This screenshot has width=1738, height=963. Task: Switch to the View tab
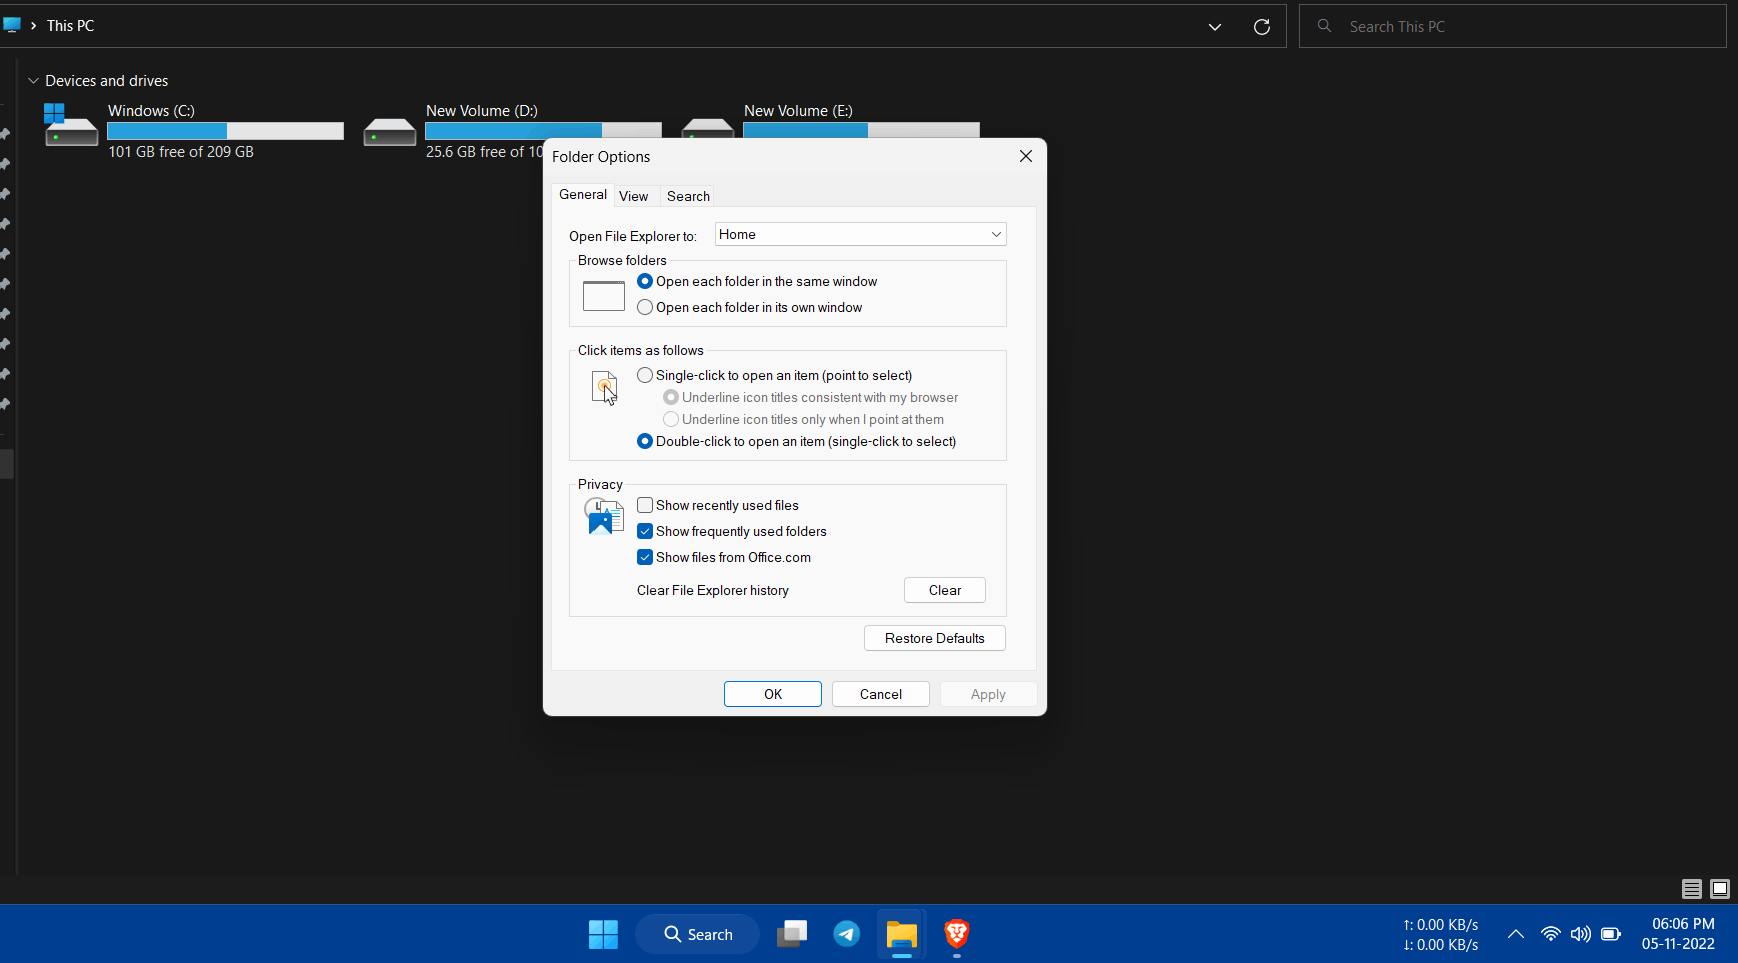pos(633,196)
